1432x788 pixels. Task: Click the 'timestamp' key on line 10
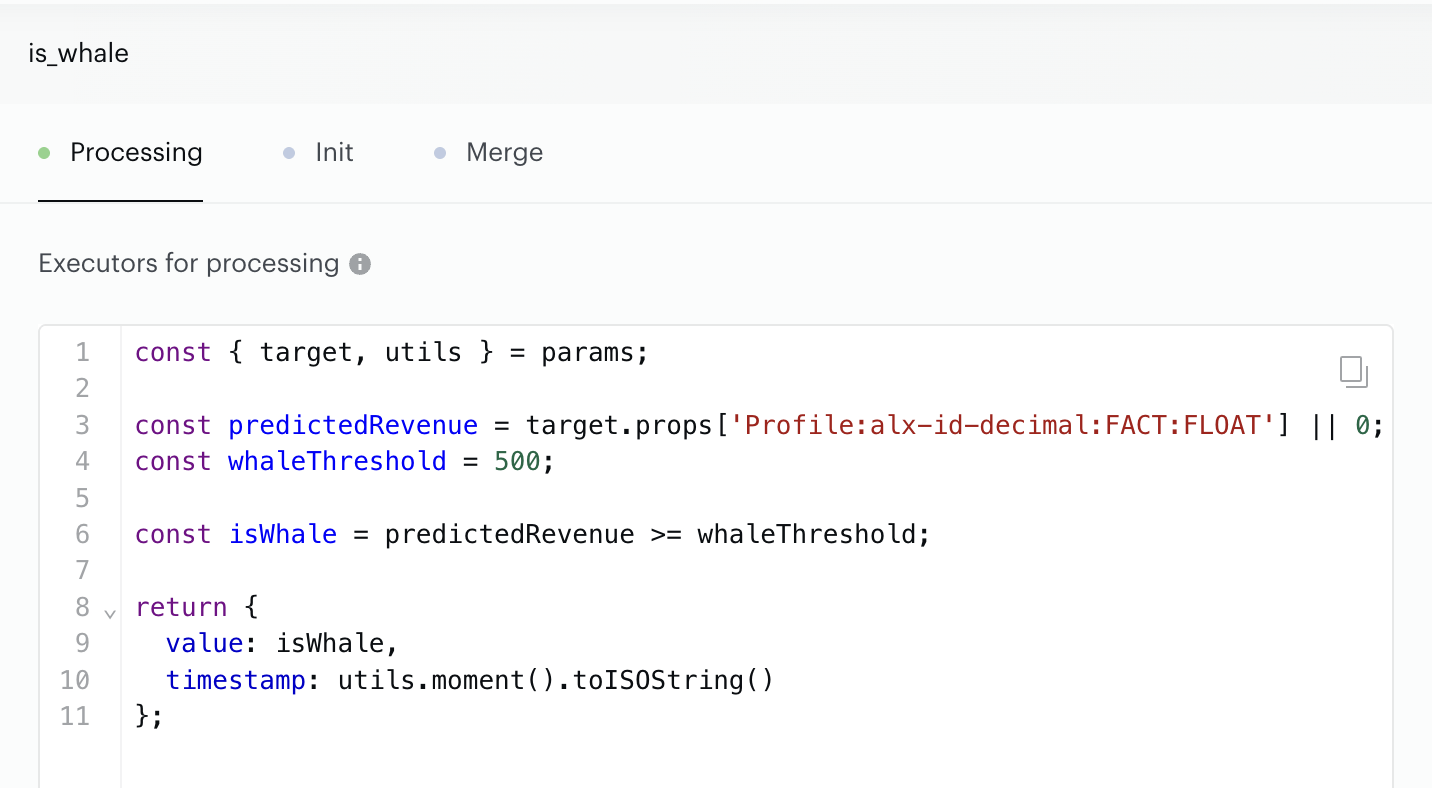(x=236, y=680)
